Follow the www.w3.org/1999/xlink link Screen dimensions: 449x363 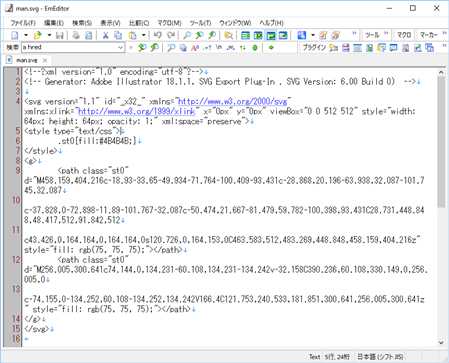pos(137,111)
